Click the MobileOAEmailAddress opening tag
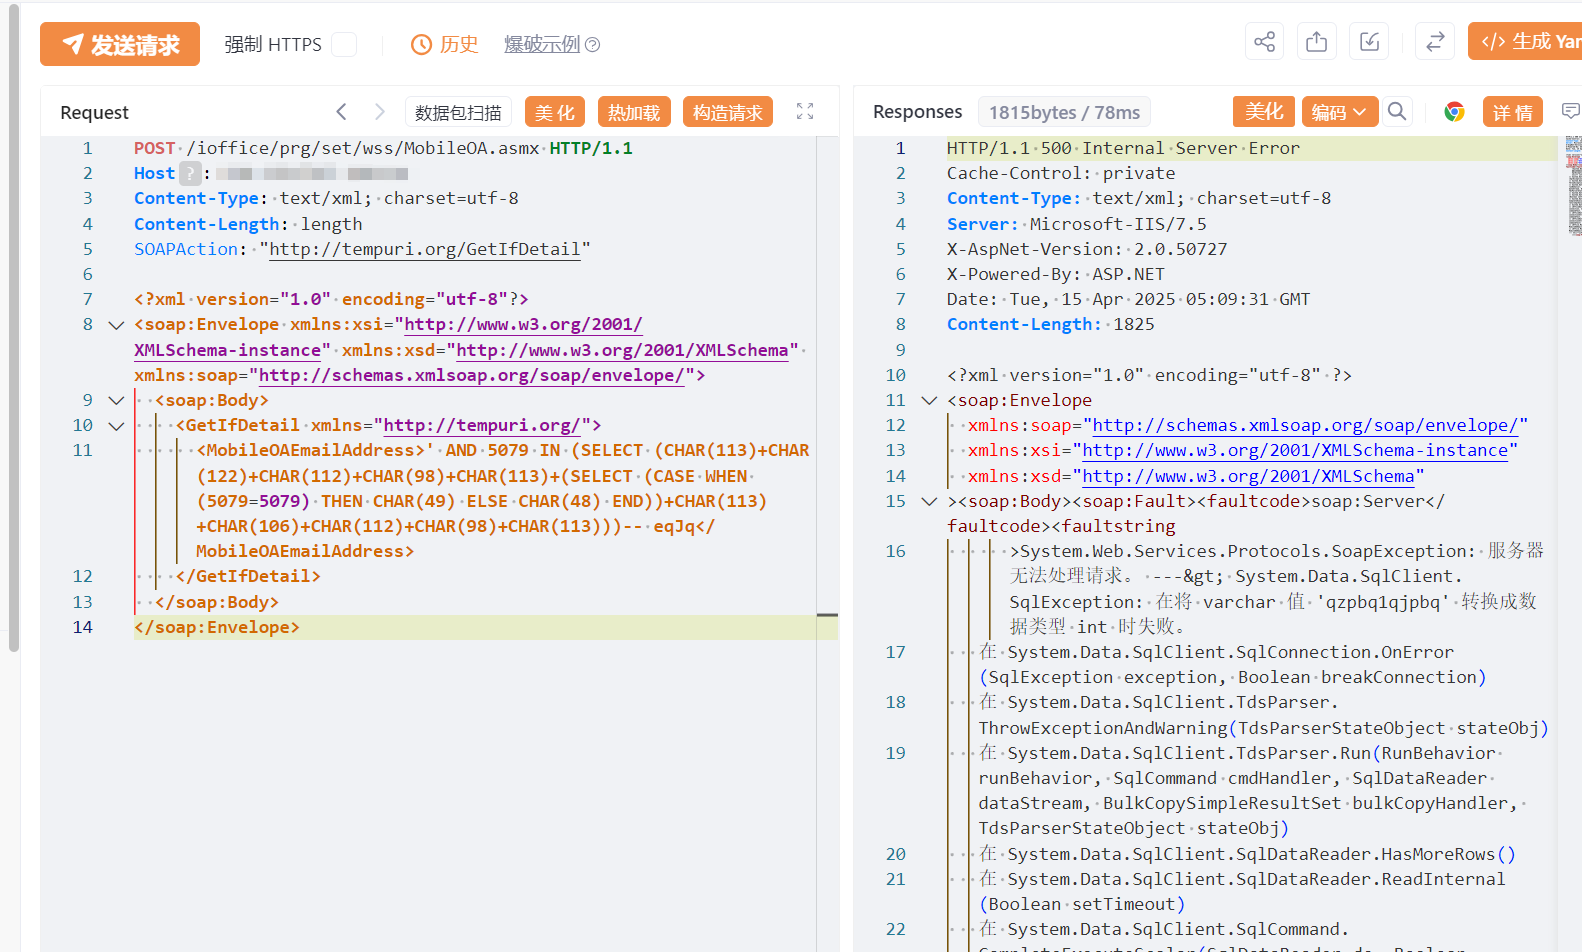This screenshot has width=1582, height=952. (311, 450)
